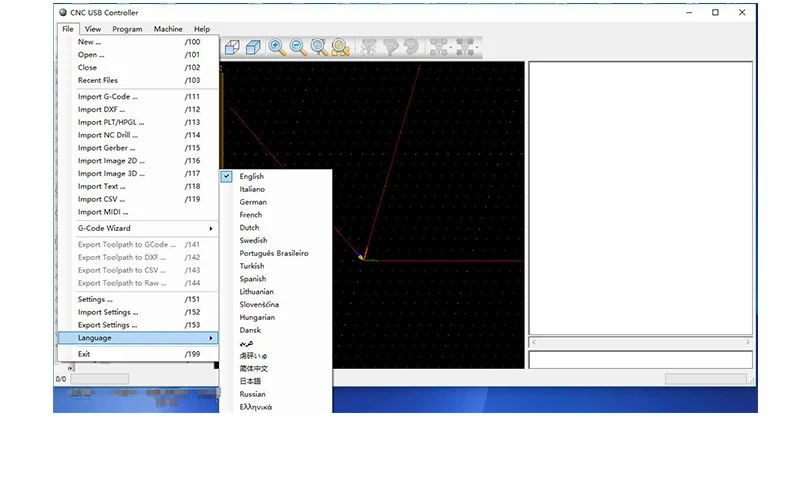Select Import CSV ... entry
Screen dimensions: 800x482
(138, 199)
